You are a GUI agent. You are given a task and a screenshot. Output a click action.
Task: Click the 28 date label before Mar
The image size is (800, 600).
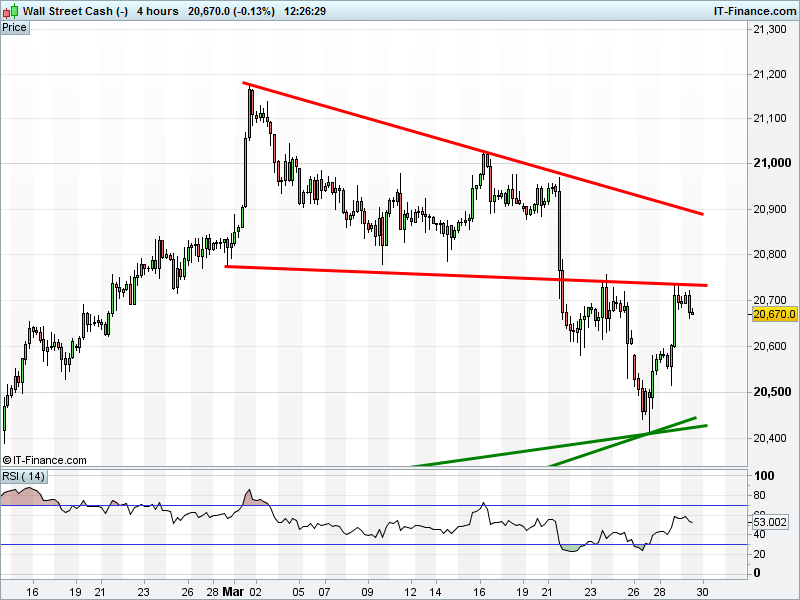[213, 592]
